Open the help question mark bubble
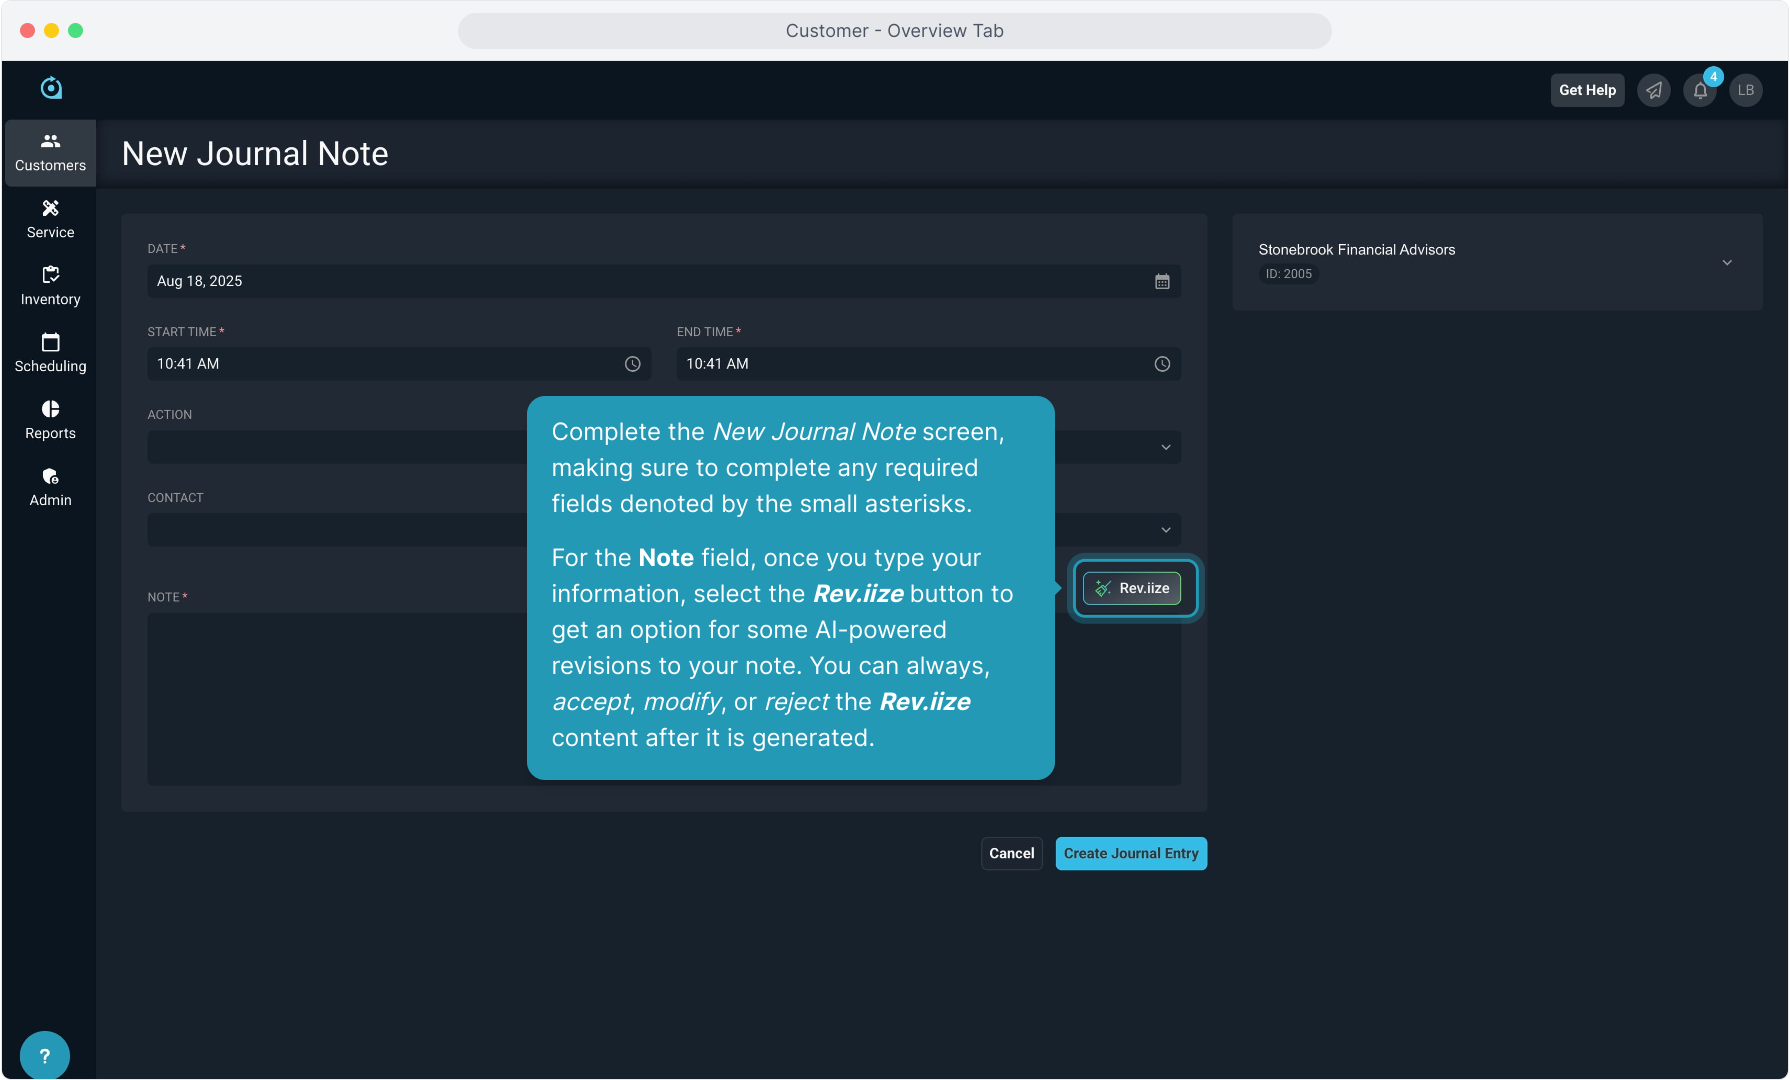This screenshot has height=1080, width=1790. coord(45,1055)
